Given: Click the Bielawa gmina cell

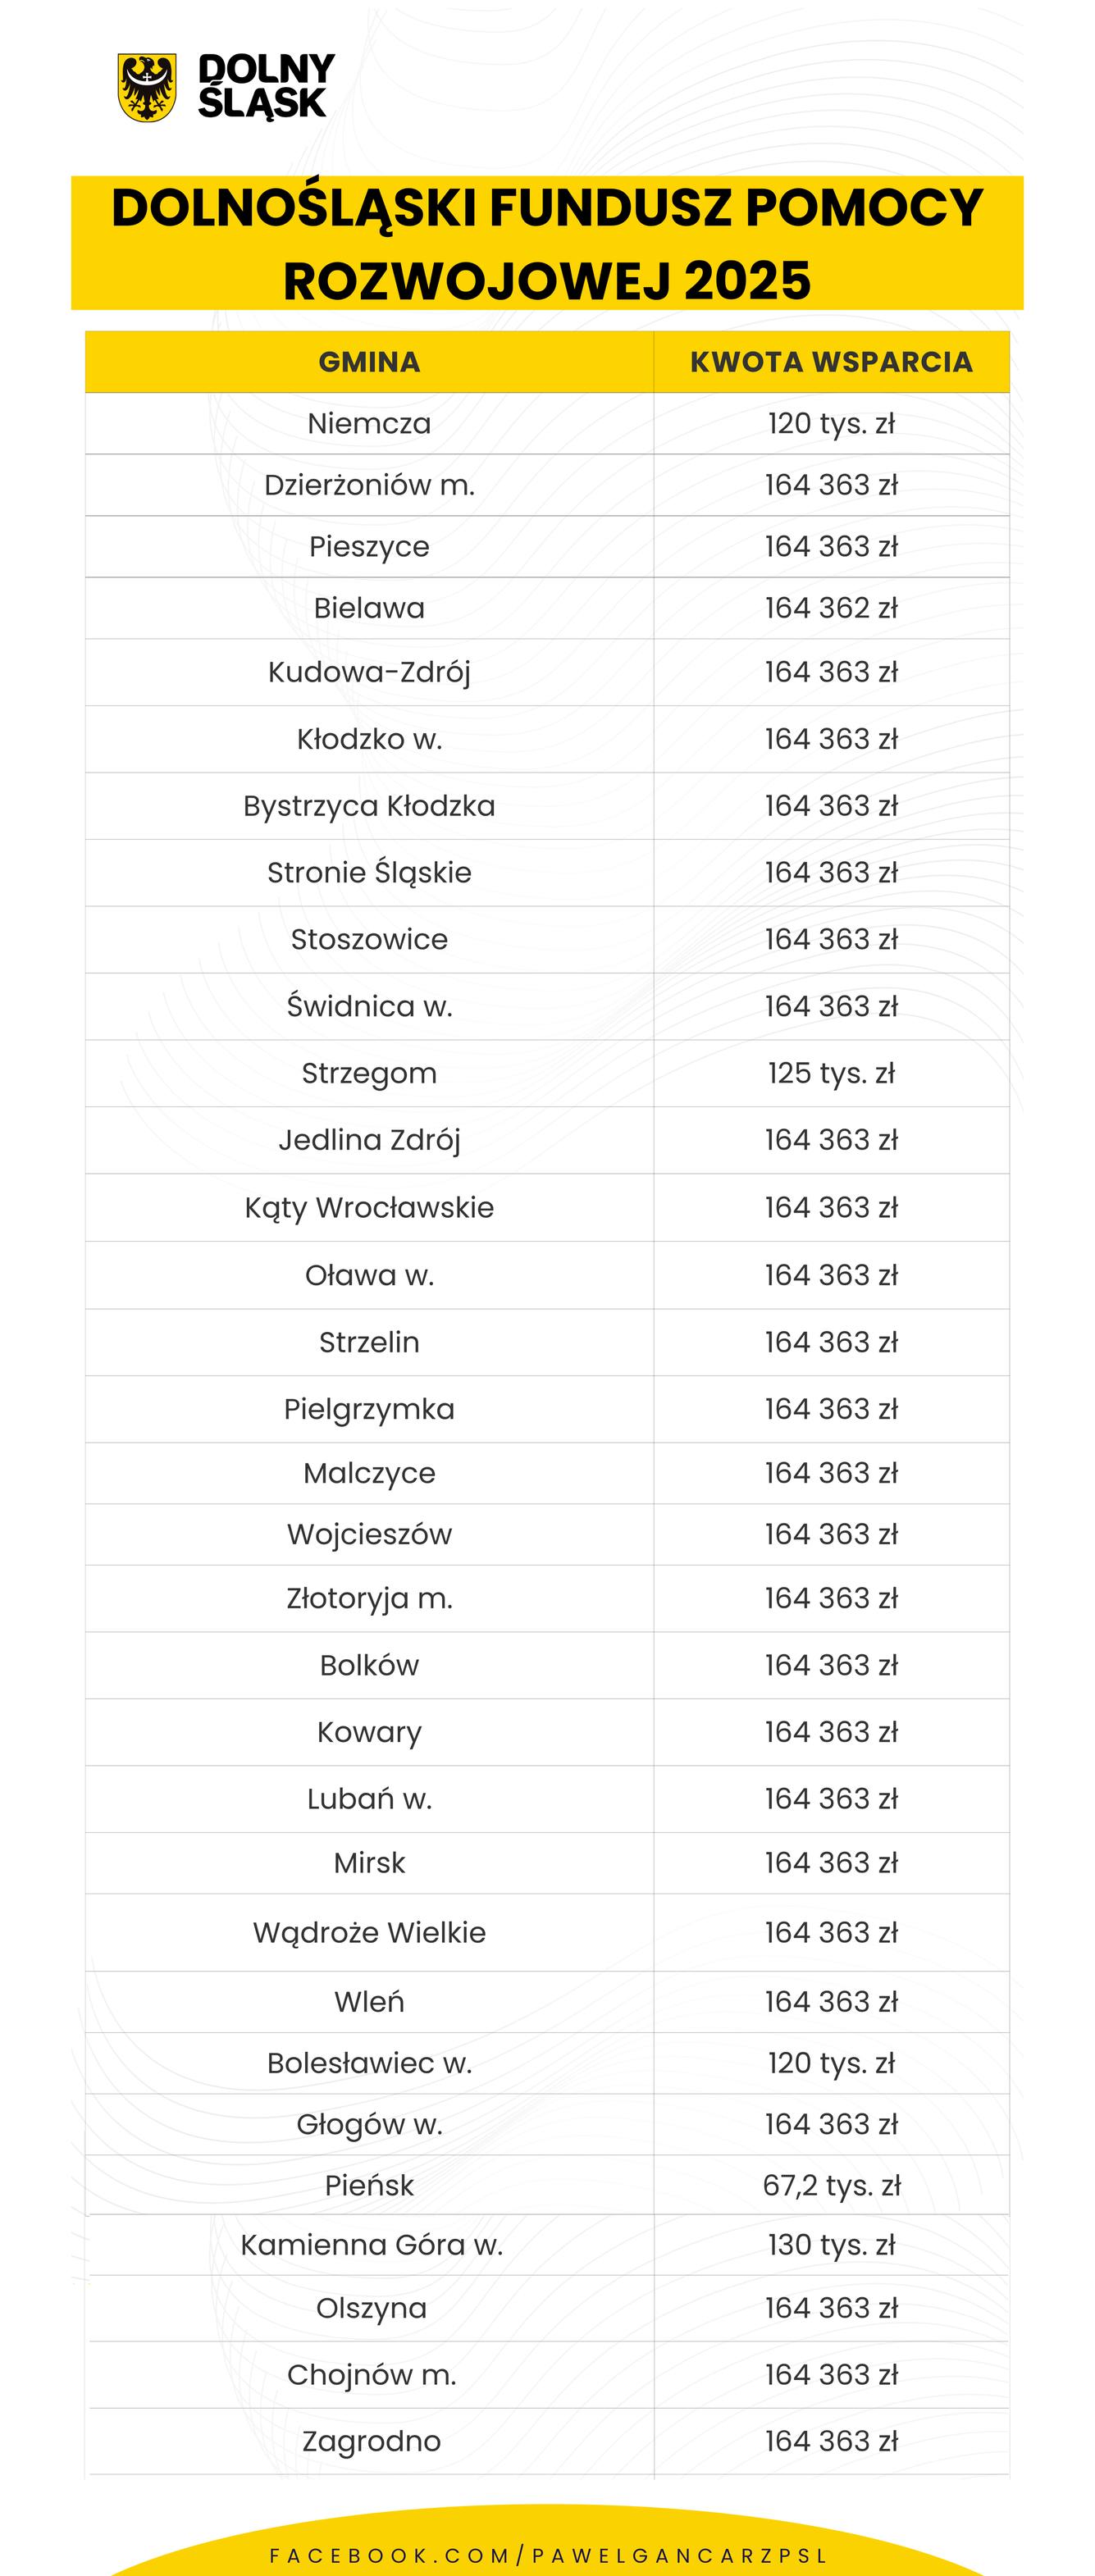Looking at the screenshot, I should (x=369, y=608).
